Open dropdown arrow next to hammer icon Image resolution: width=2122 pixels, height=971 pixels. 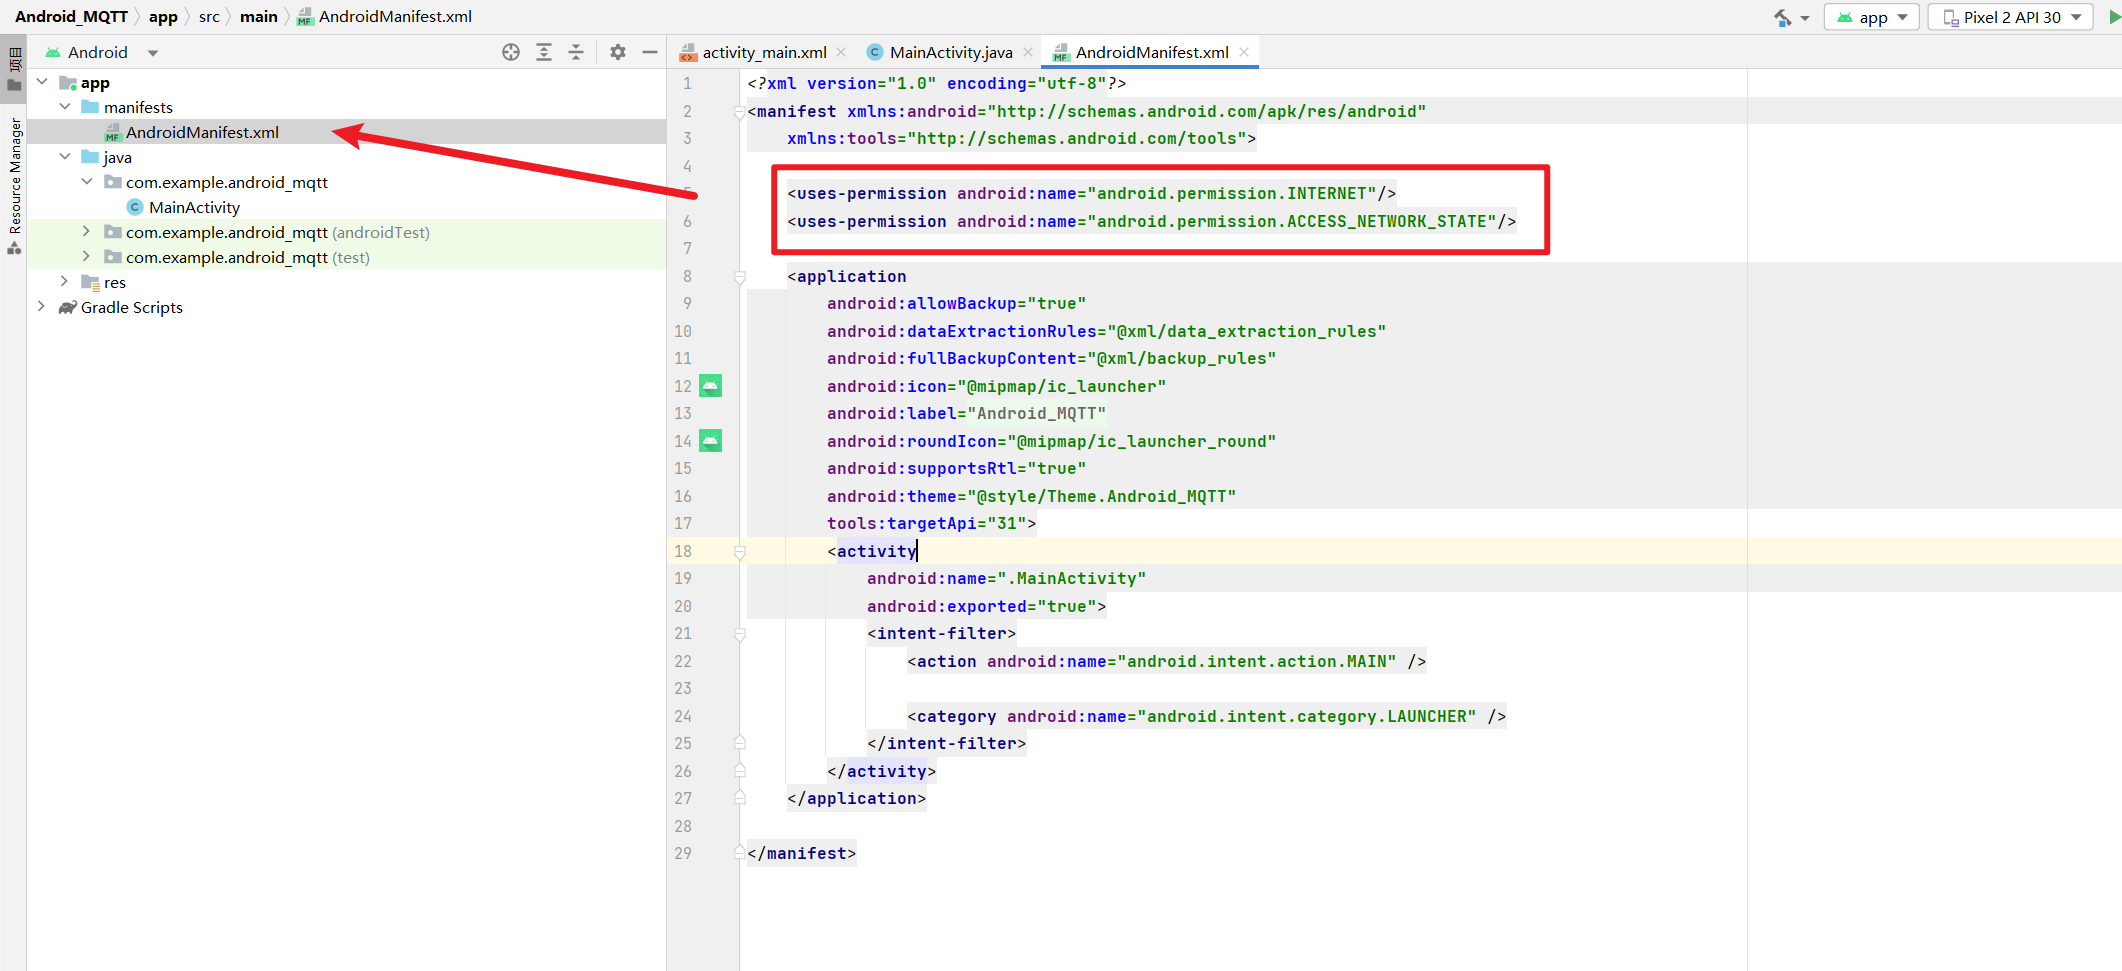[1805, 18]
